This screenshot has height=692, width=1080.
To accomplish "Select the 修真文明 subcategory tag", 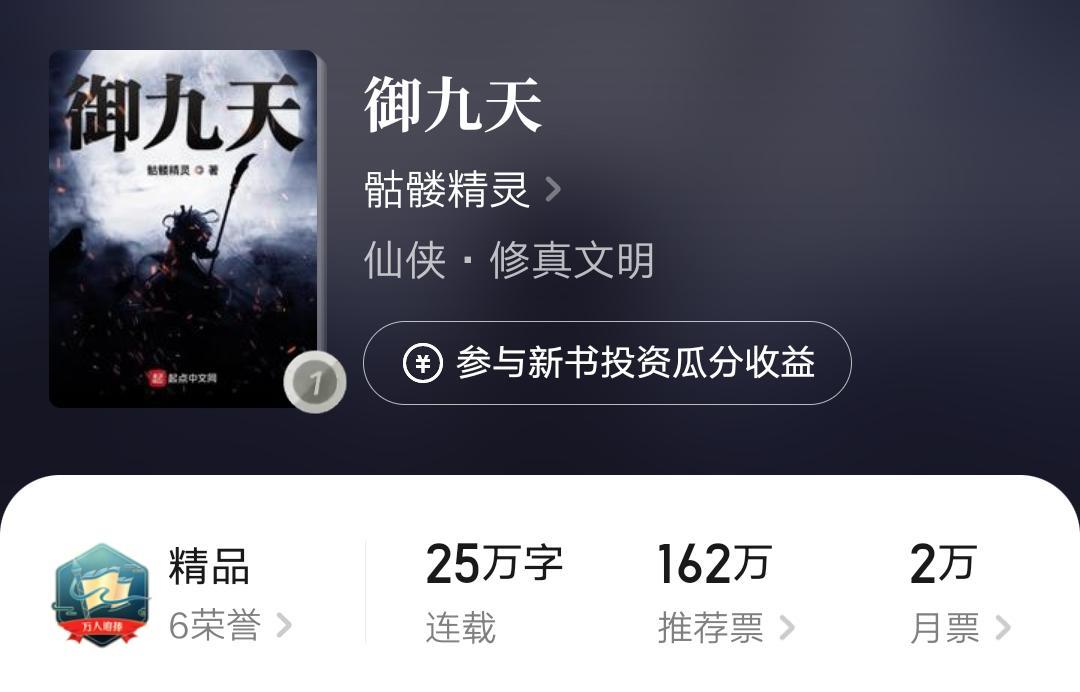I will (x=572, y=261).
